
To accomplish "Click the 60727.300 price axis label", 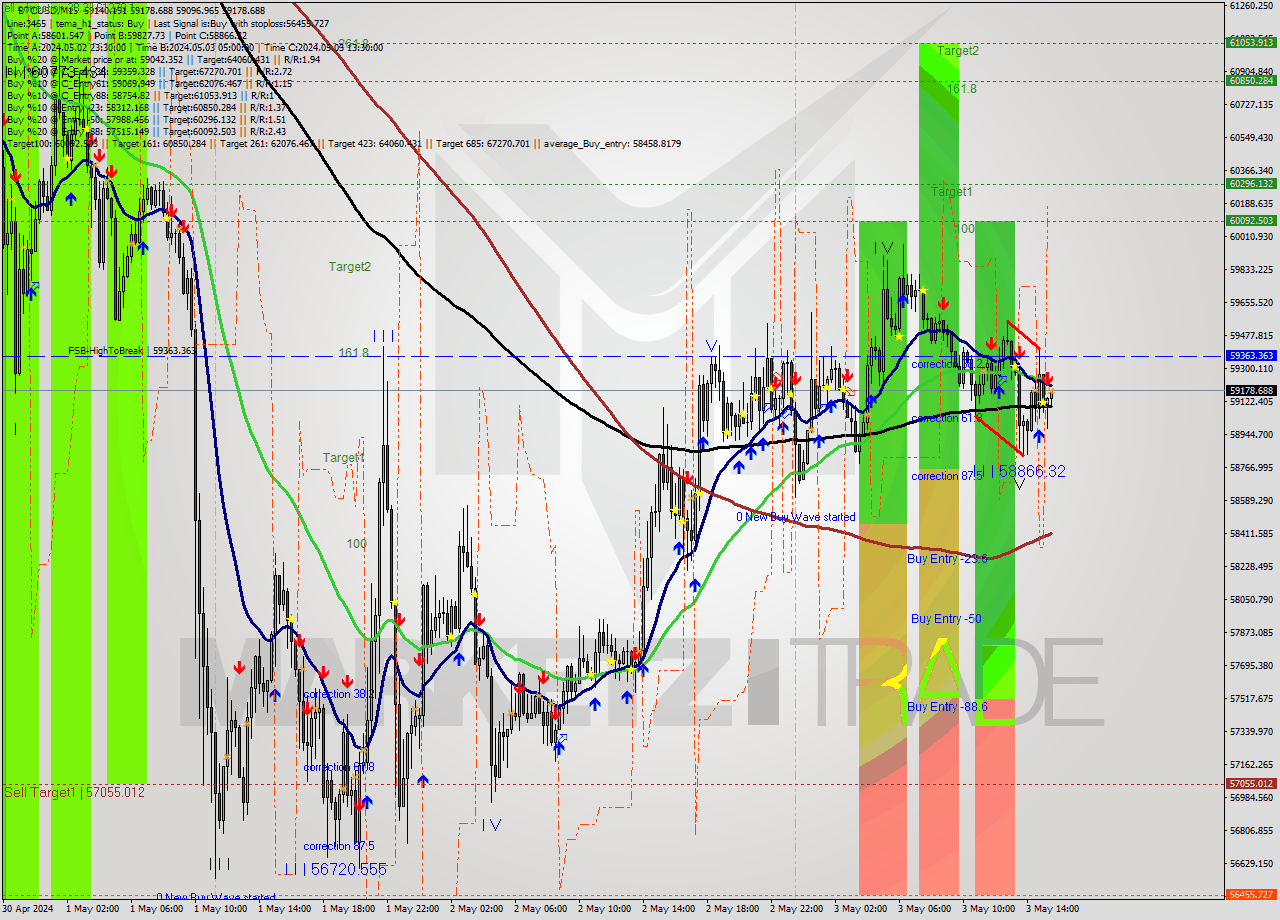I will tap(1251, 104).
